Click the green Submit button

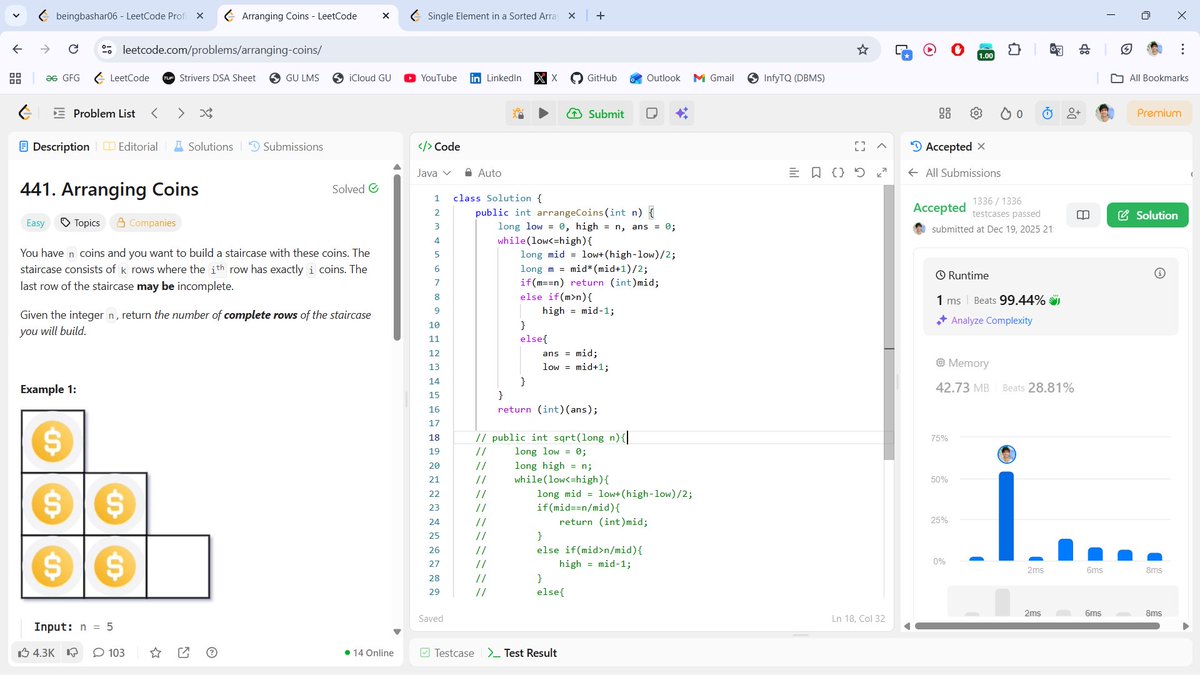(595, 113)
